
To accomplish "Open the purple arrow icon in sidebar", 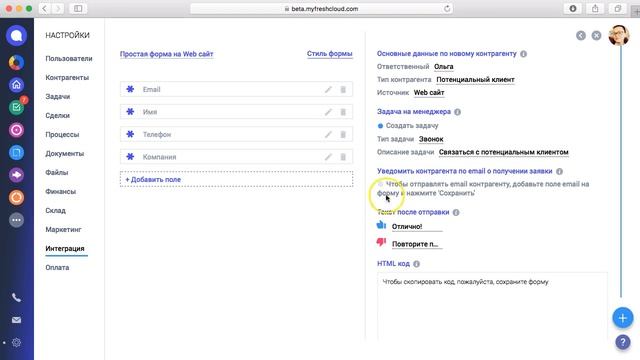I will click(16, 175).
